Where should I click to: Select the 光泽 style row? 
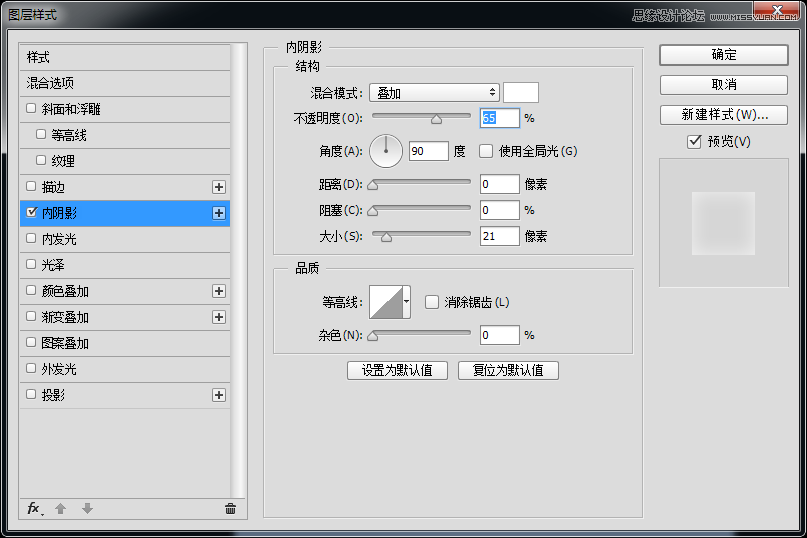125,266
